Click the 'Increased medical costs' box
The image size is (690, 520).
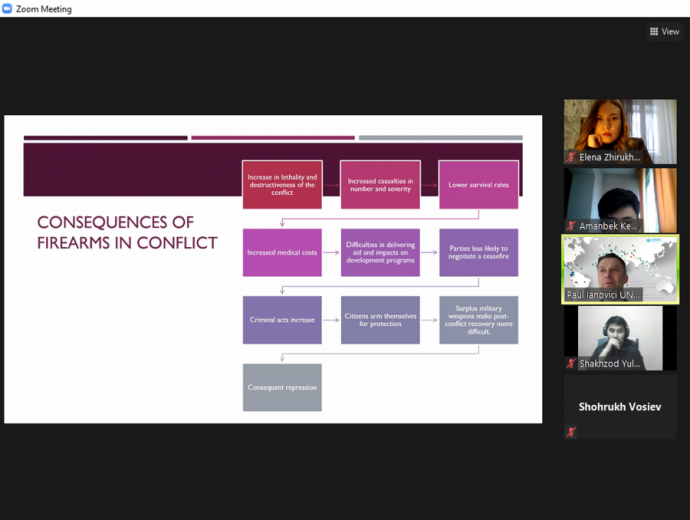(x=282, y=253)
